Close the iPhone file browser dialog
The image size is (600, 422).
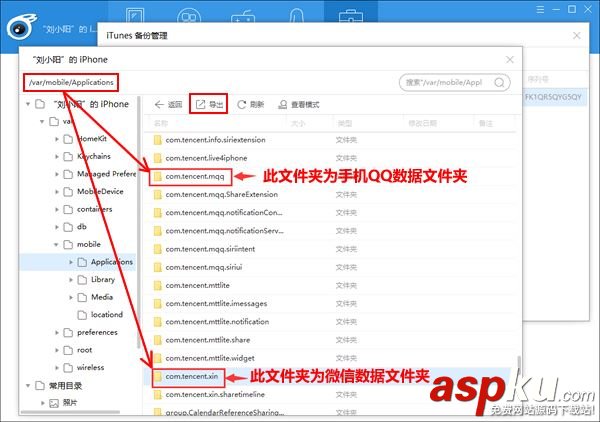coord(510,60)
